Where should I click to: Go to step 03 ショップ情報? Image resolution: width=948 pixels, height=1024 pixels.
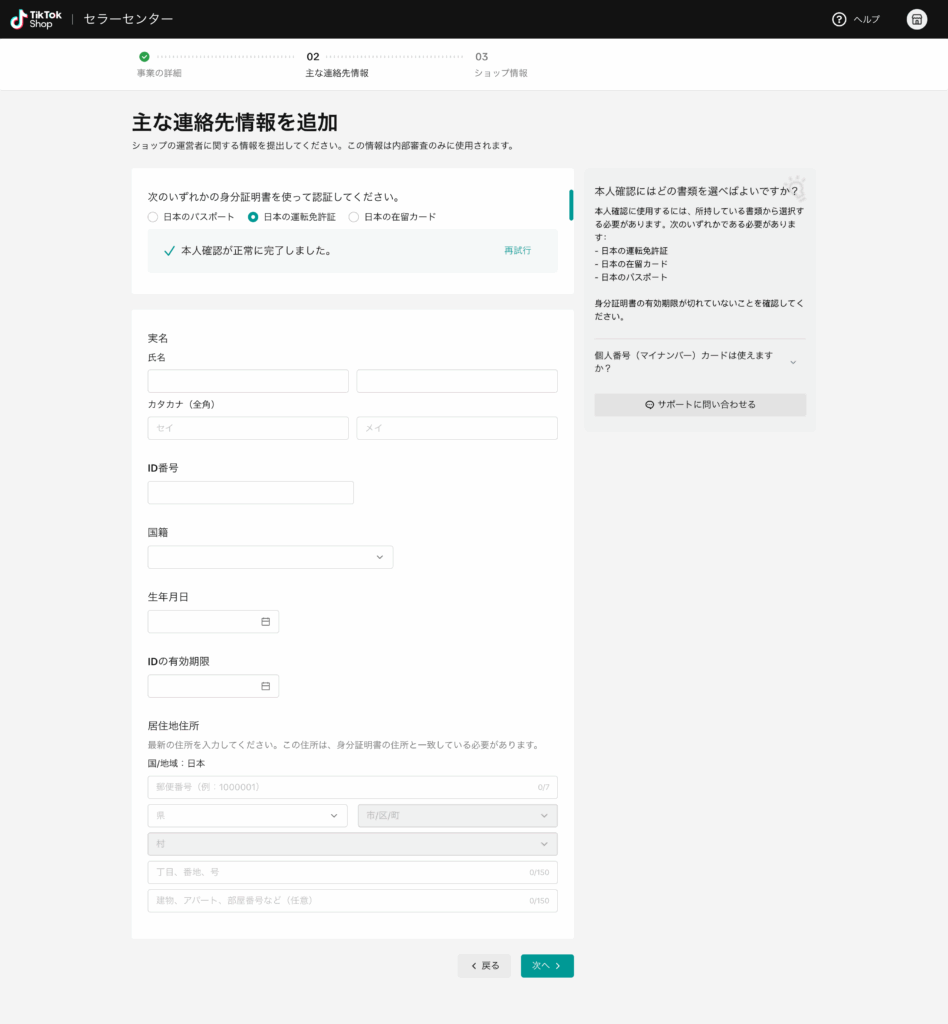point(499,65)
